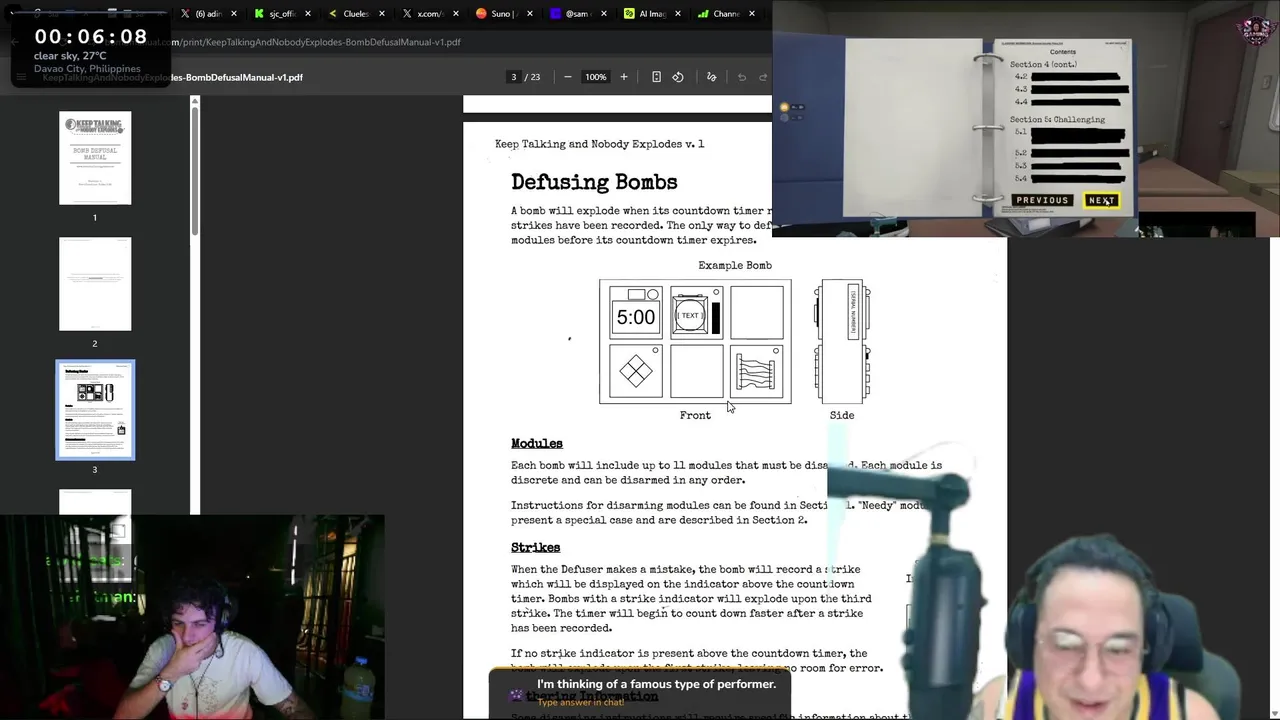Viewport: 1280px width, 720px height.
Task: Click the 'Front' label under the bomb diagram
Action: tap(695, 415)
